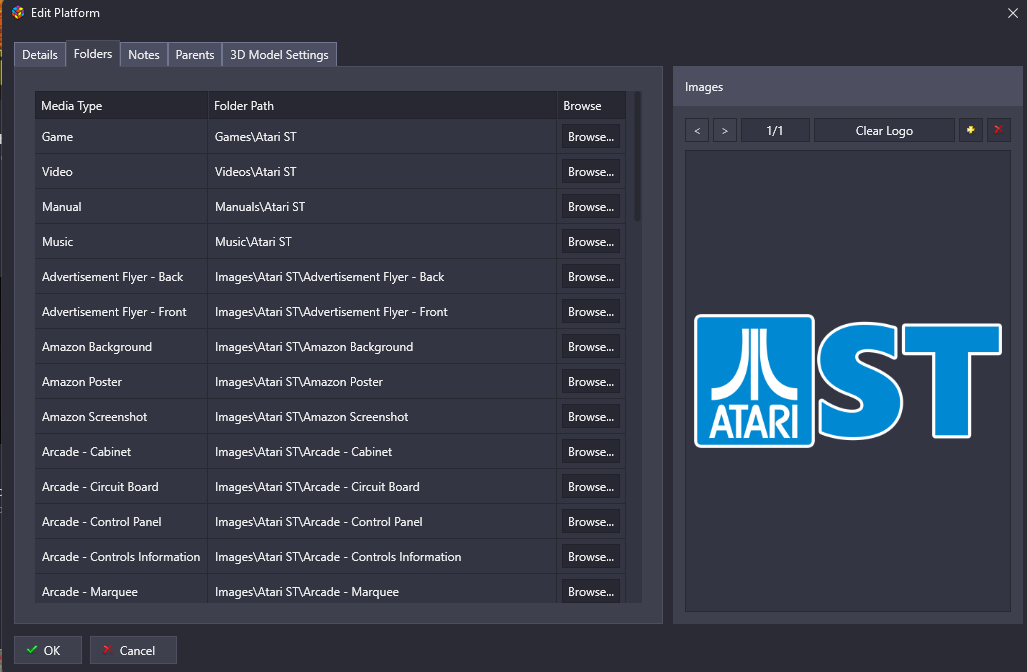This screenshot has width=1027, height=672.
Task: Browse for the Video folder
Action: pos(591,172)
